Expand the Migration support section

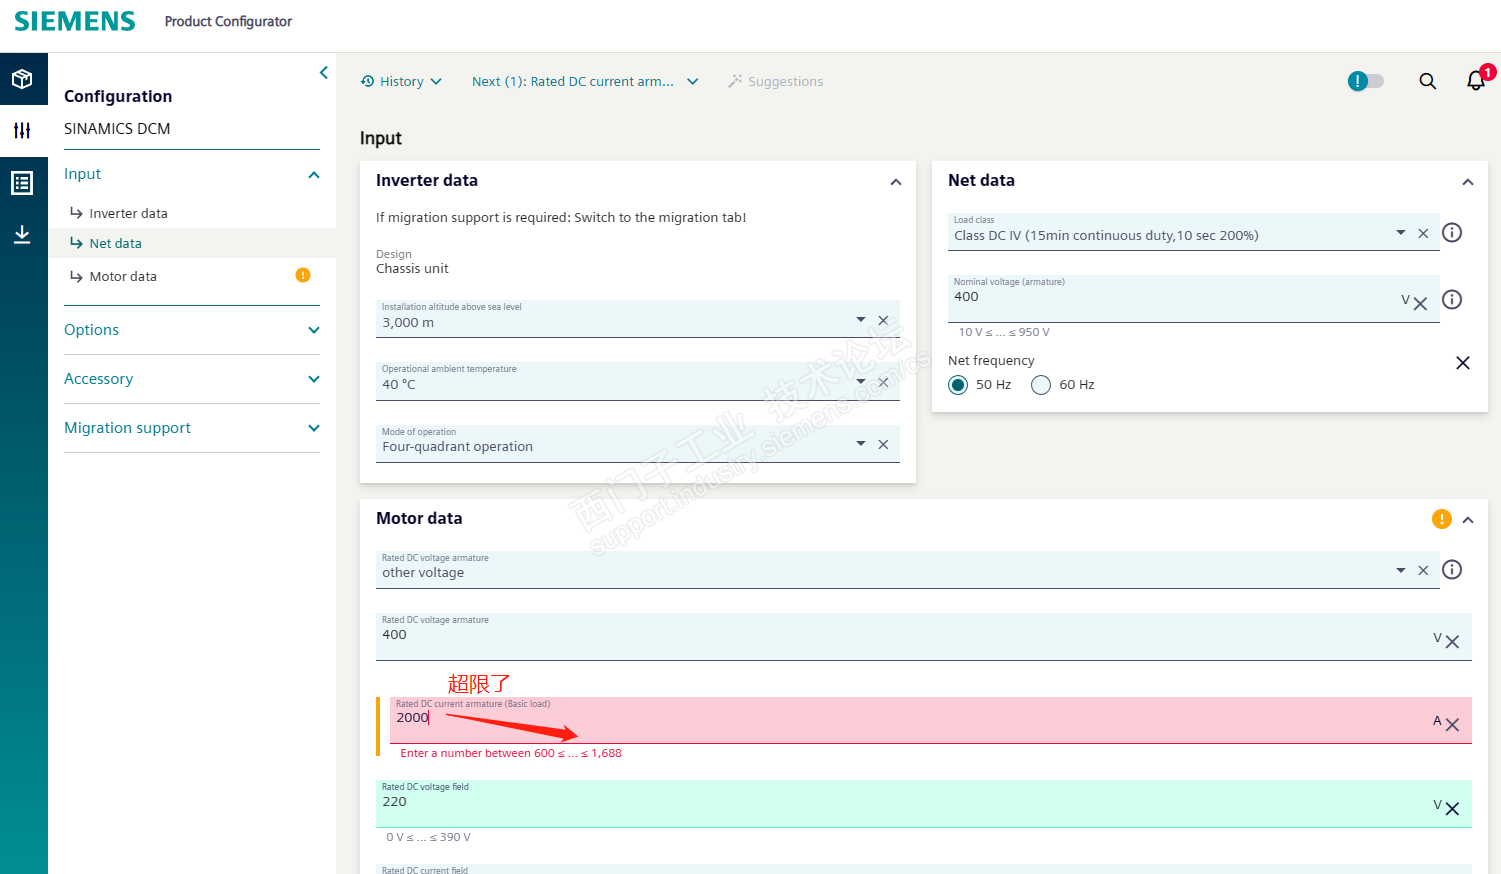click(314, 428)
